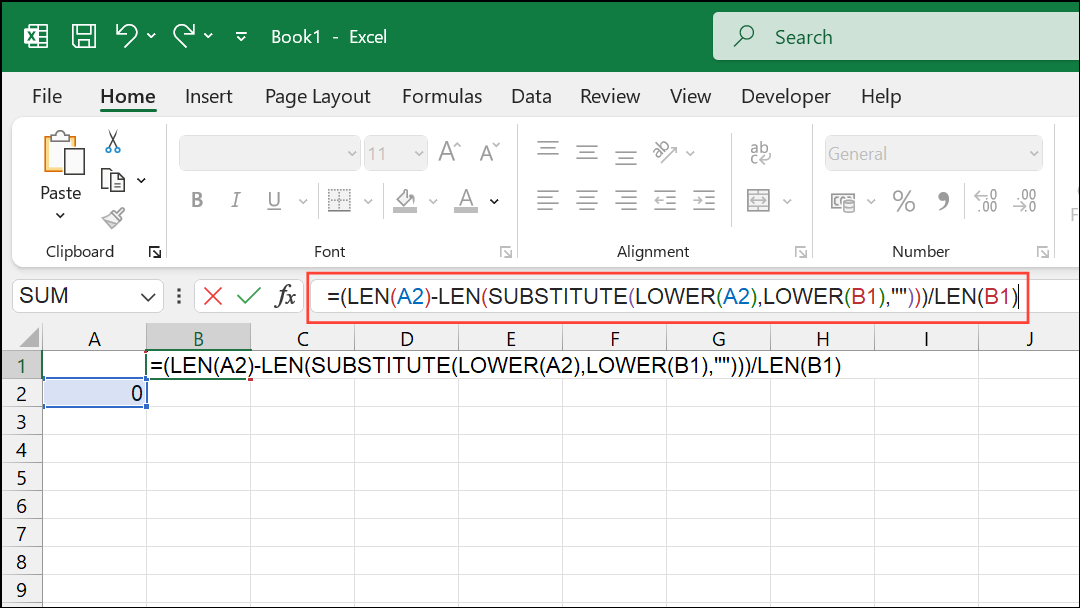Open the Paste options dropdown arrow
1080x608 pixels.
tap(60, 216)
